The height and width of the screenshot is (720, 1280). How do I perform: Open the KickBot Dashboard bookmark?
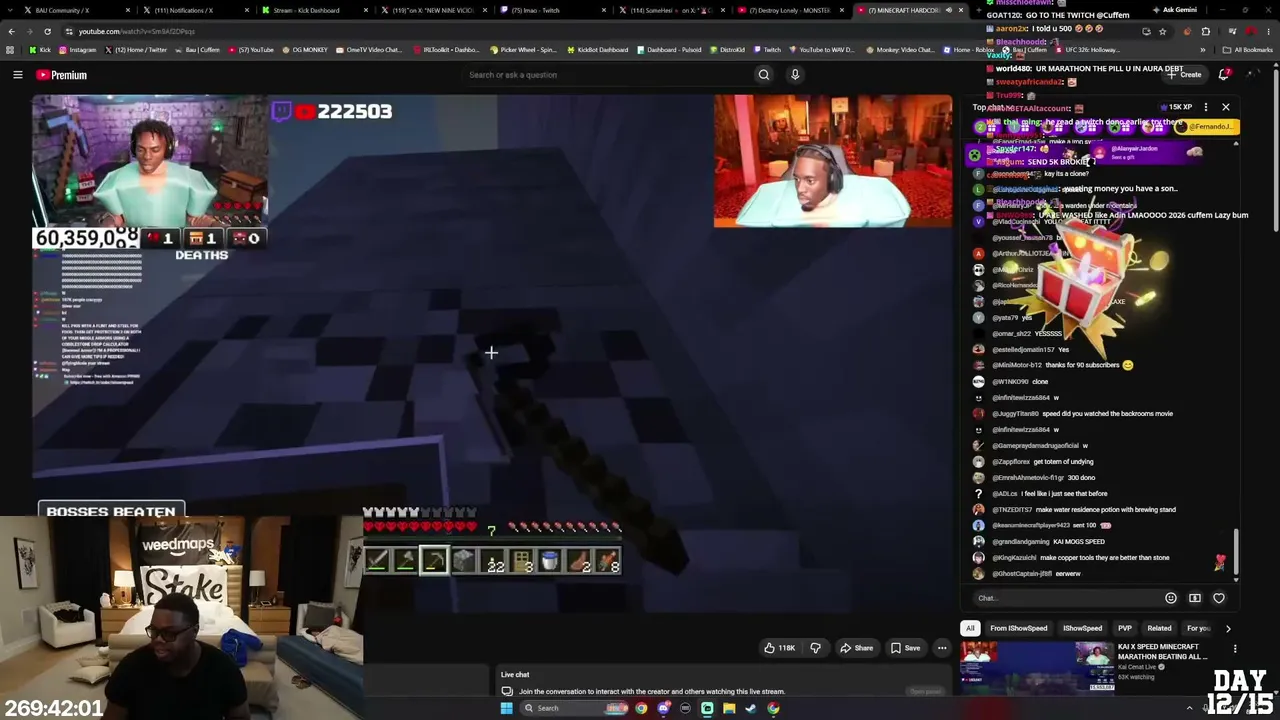597,50
